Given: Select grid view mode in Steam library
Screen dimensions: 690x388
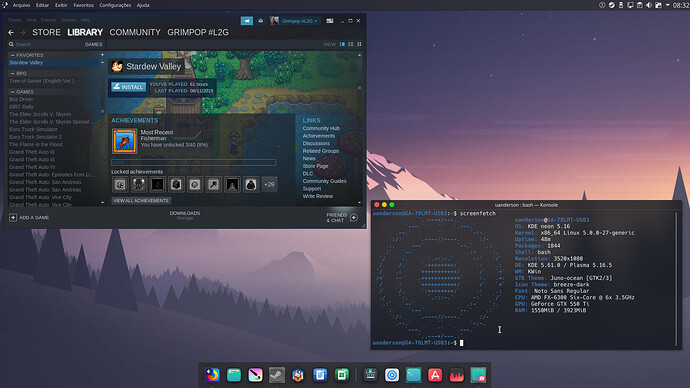Looking at the screenshot, I should 359,44.
